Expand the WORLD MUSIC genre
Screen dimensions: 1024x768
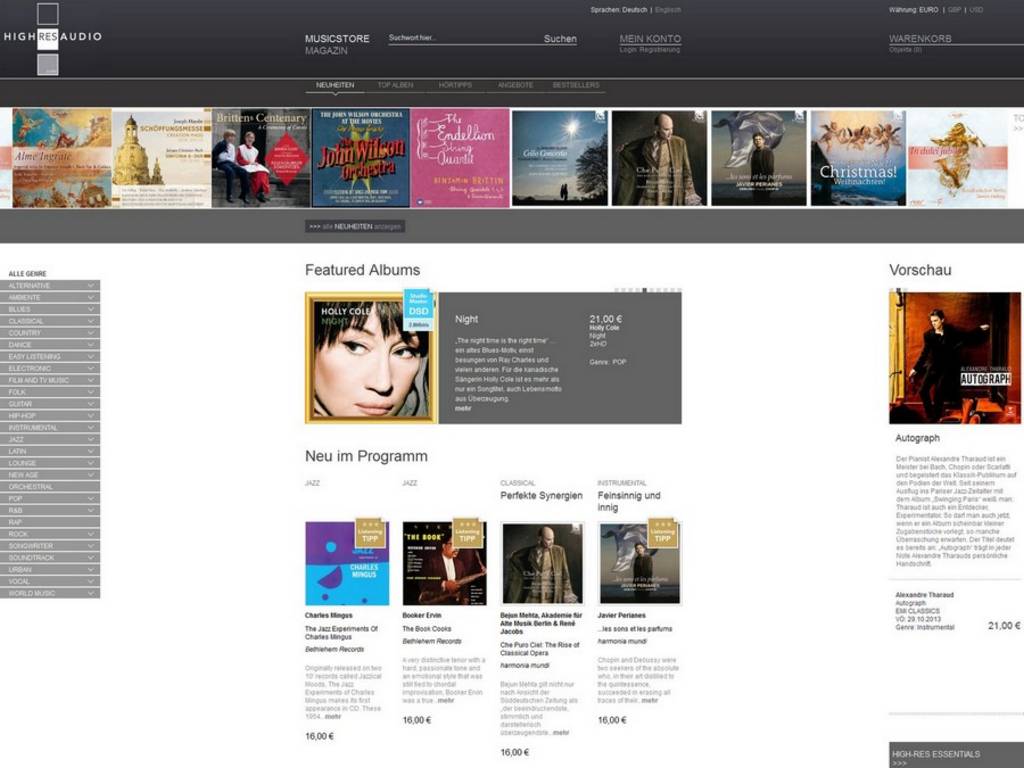coord(50,593)
